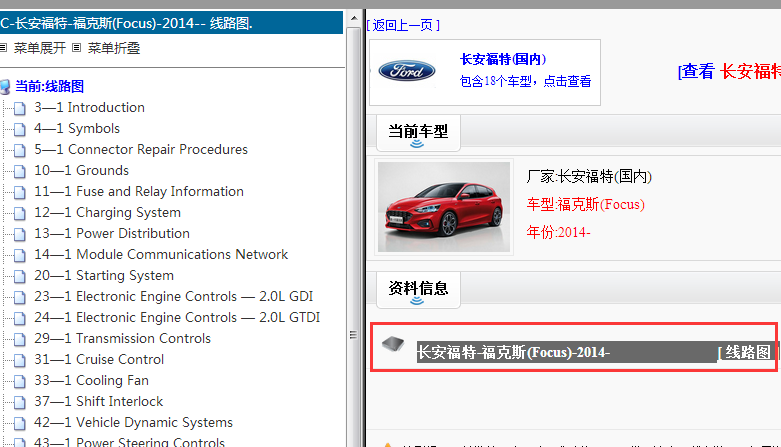Image resolution: width=781 pixels, height=447 pixels.
Task: Click page icon beside Connector Repair Procedures
Action: coord(20,150)
